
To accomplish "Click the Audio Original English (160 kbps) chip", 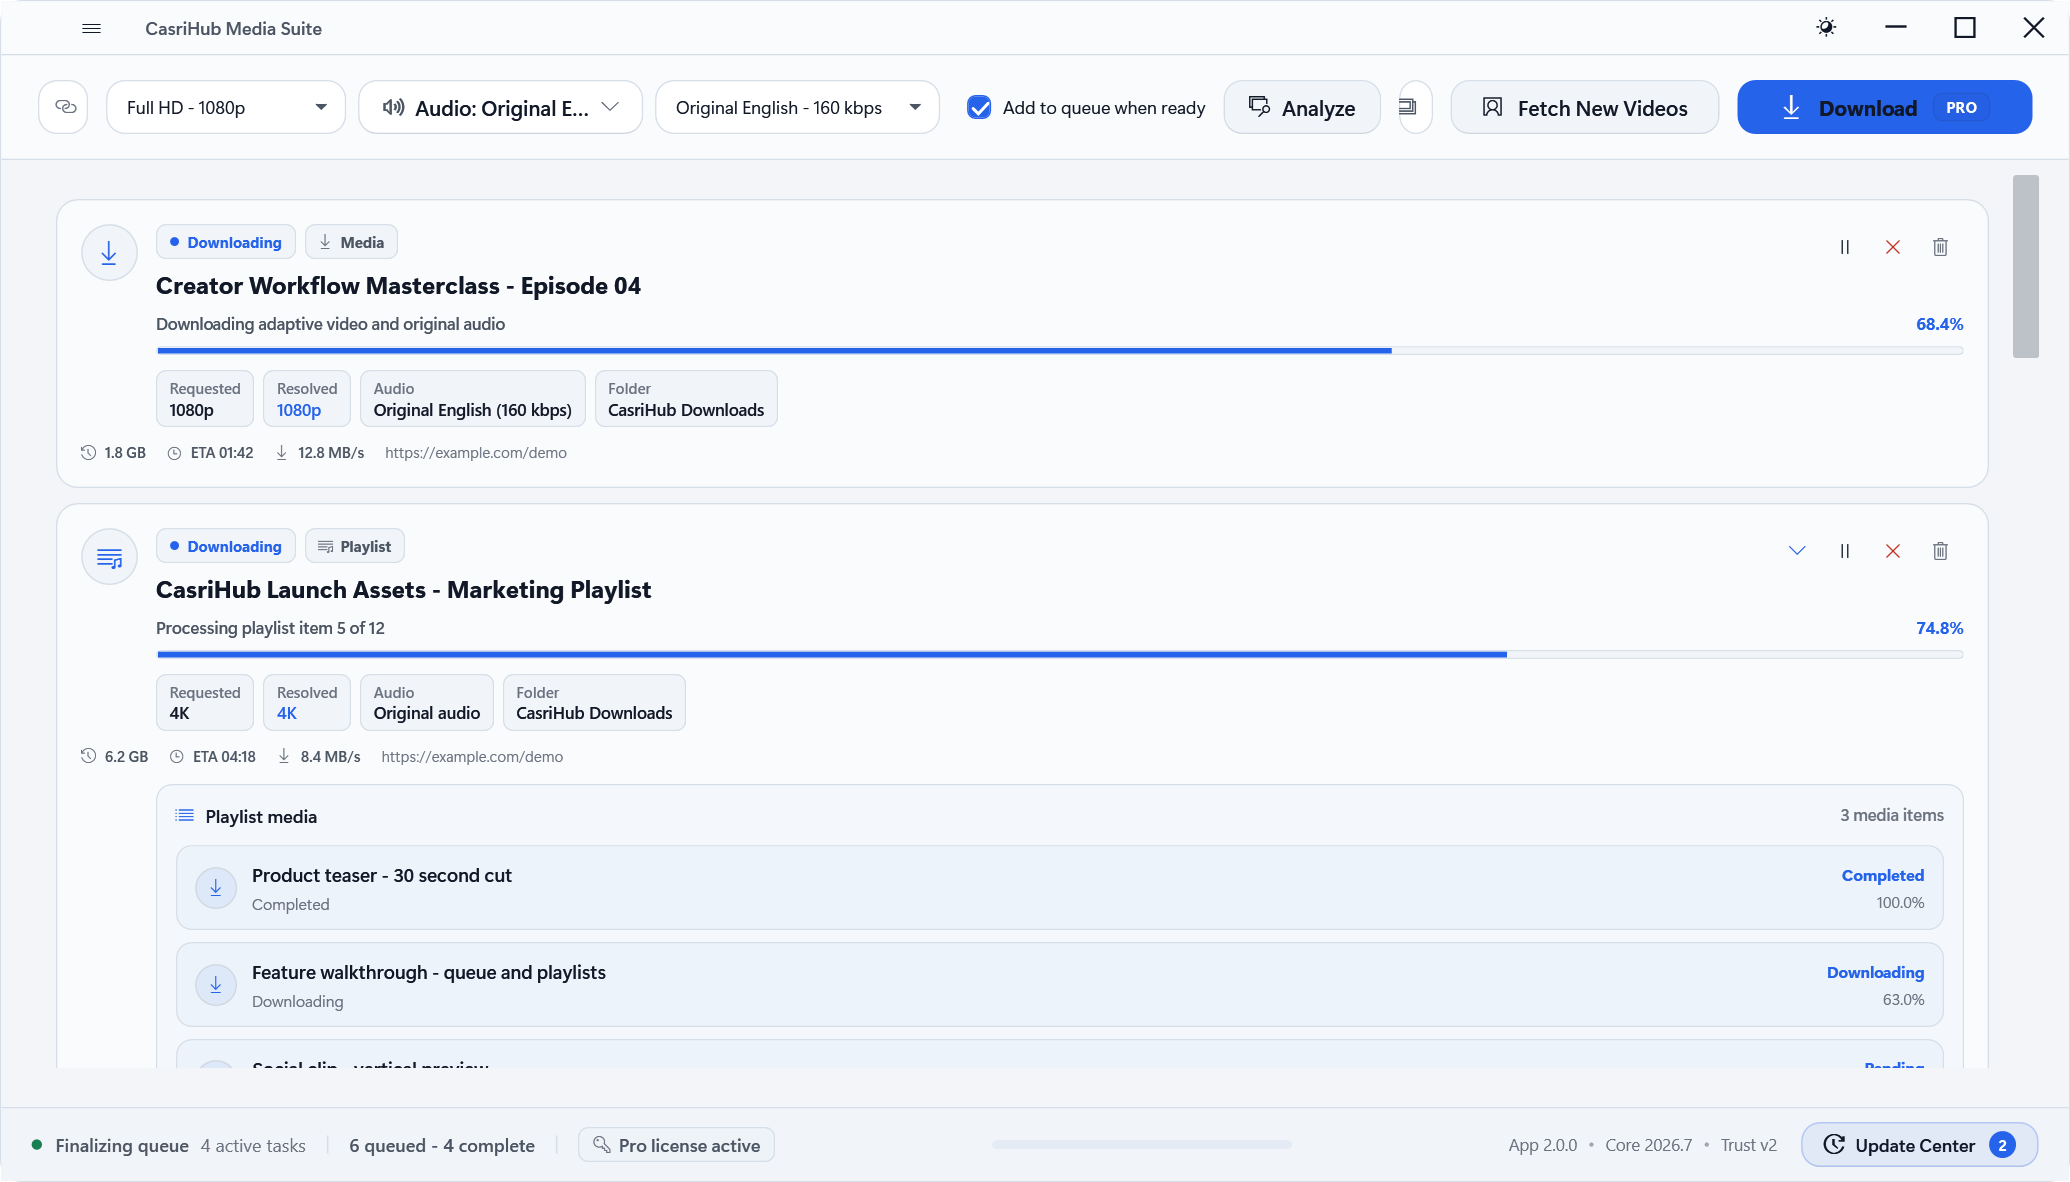I will (473, 399).
